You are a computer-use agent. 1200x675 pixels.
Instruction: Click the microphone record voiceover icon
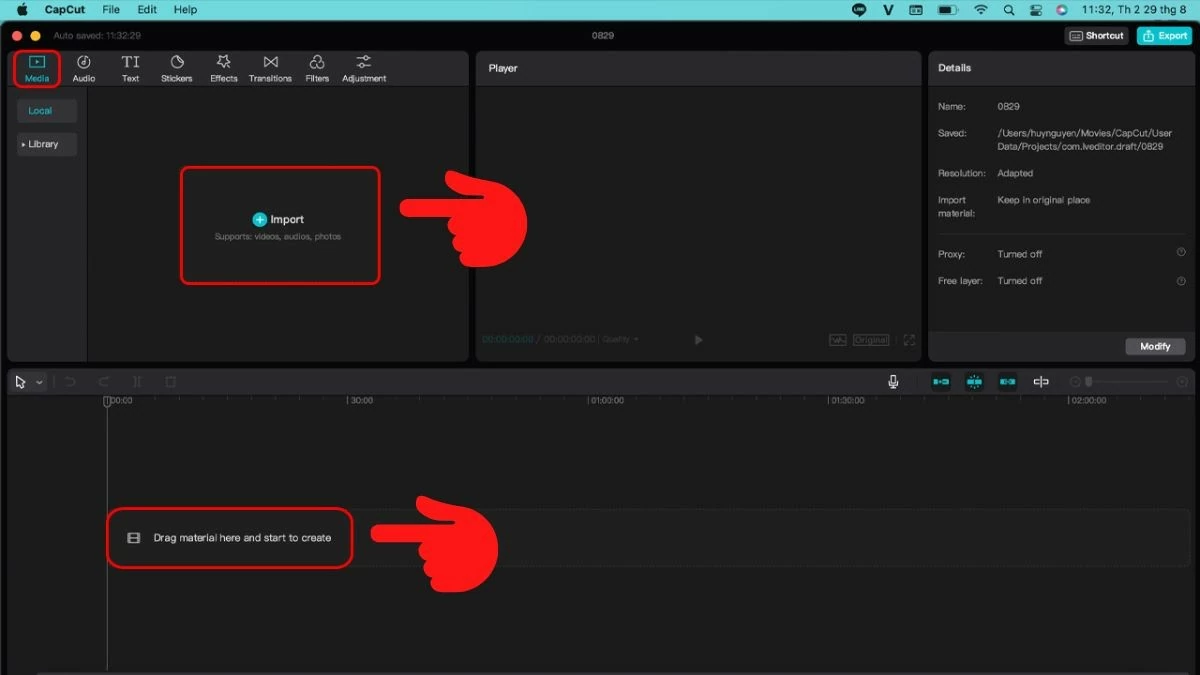coord(893,382)
